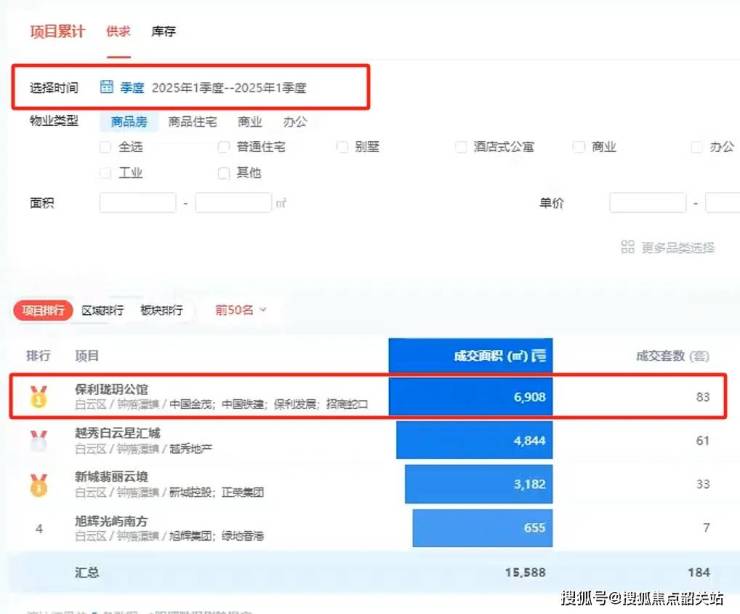Click the 项目排行 button
Image resolution: width=740 pixels, height=614 pixels.
pos(43,310)
